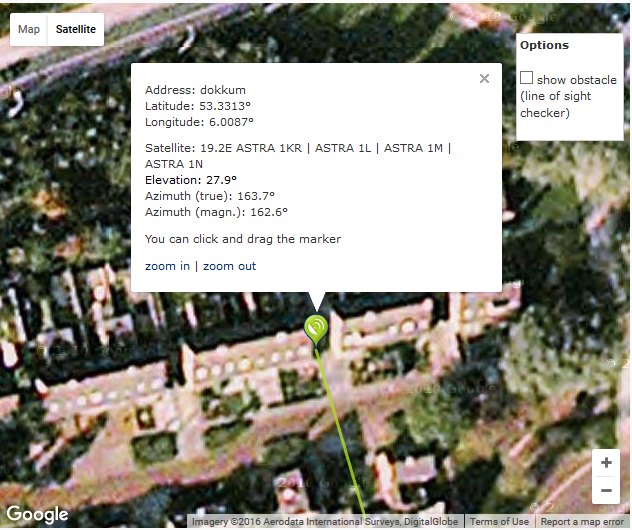Click the Azimuth (true) 163.7° value
The width and height of the screenshot is (632, 530).
[210, 196]
